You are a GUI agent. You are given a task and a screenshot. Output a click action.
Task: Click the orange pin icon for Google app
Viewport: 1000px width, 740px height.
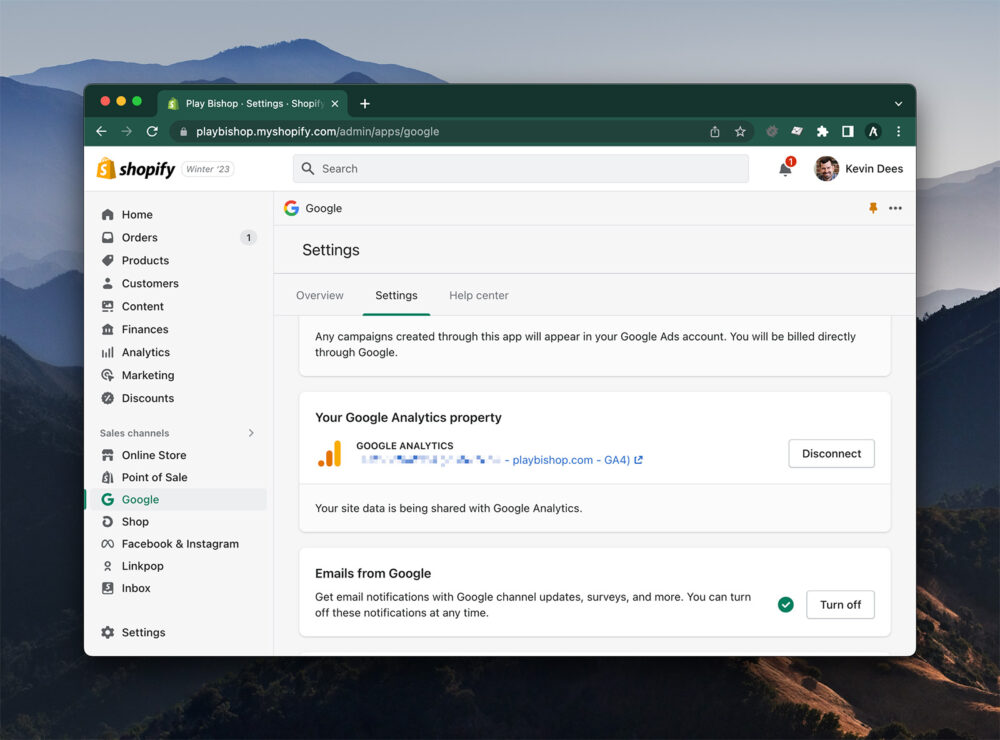[x=872, y=208]
